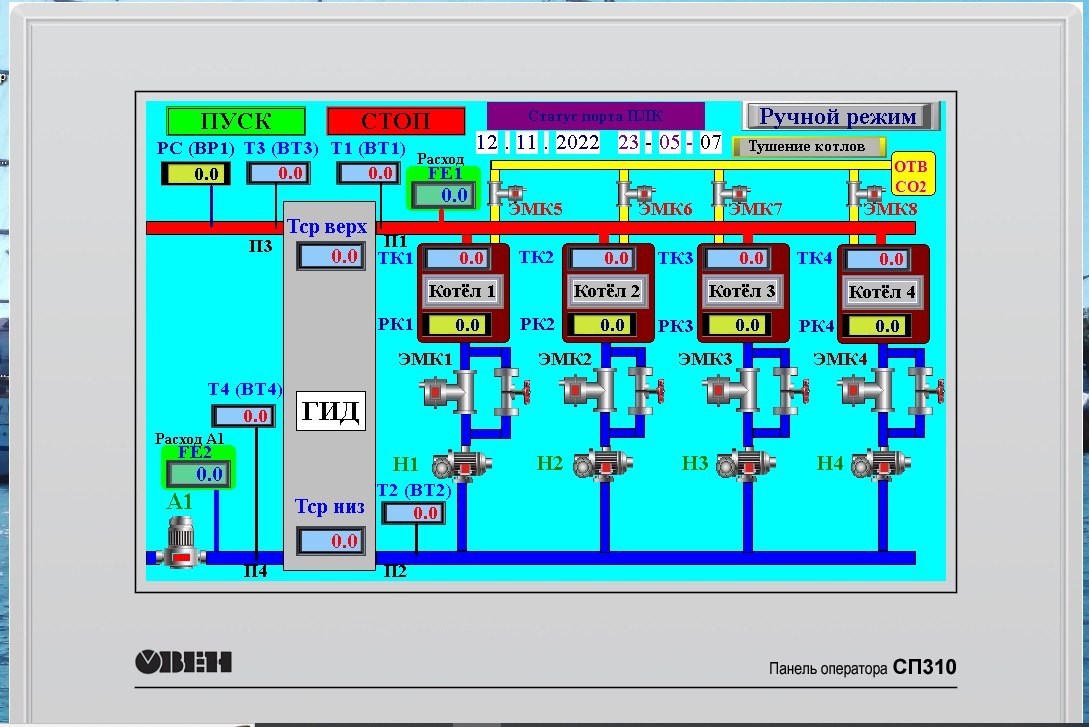The height and width of the screenshot is (727, 1089).
Task: Click the purple Статус порта ПЛК indicator
Action: (596, 115)
